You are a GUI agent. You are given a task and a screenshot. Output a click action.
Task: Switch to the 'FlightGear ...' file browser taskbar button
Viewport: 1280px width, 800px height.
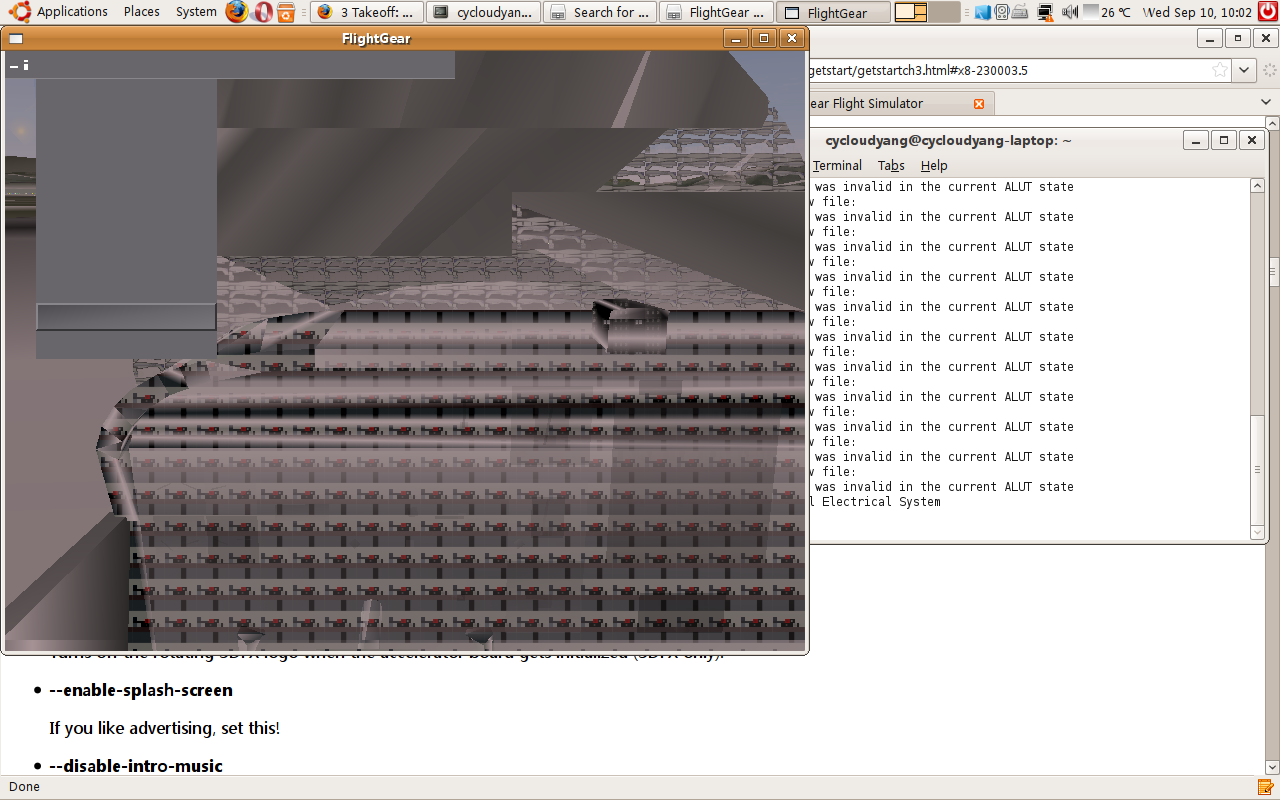pyautogui.click(x=717, y=12)
